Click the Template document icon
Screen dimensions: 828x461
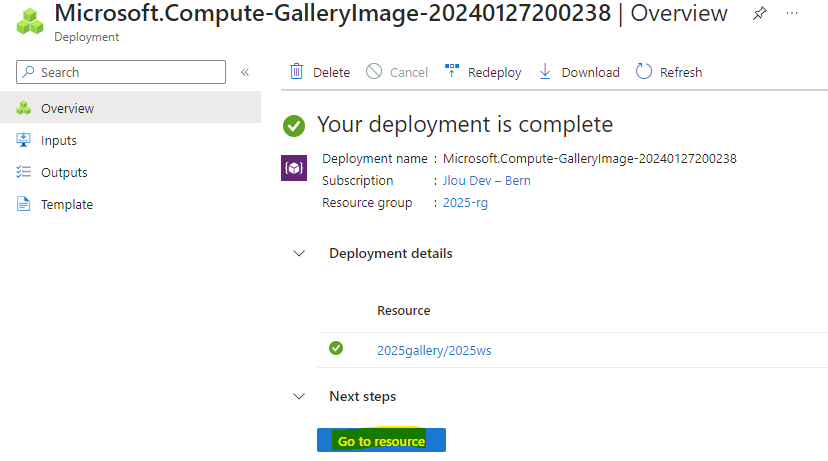click(23, 204)
